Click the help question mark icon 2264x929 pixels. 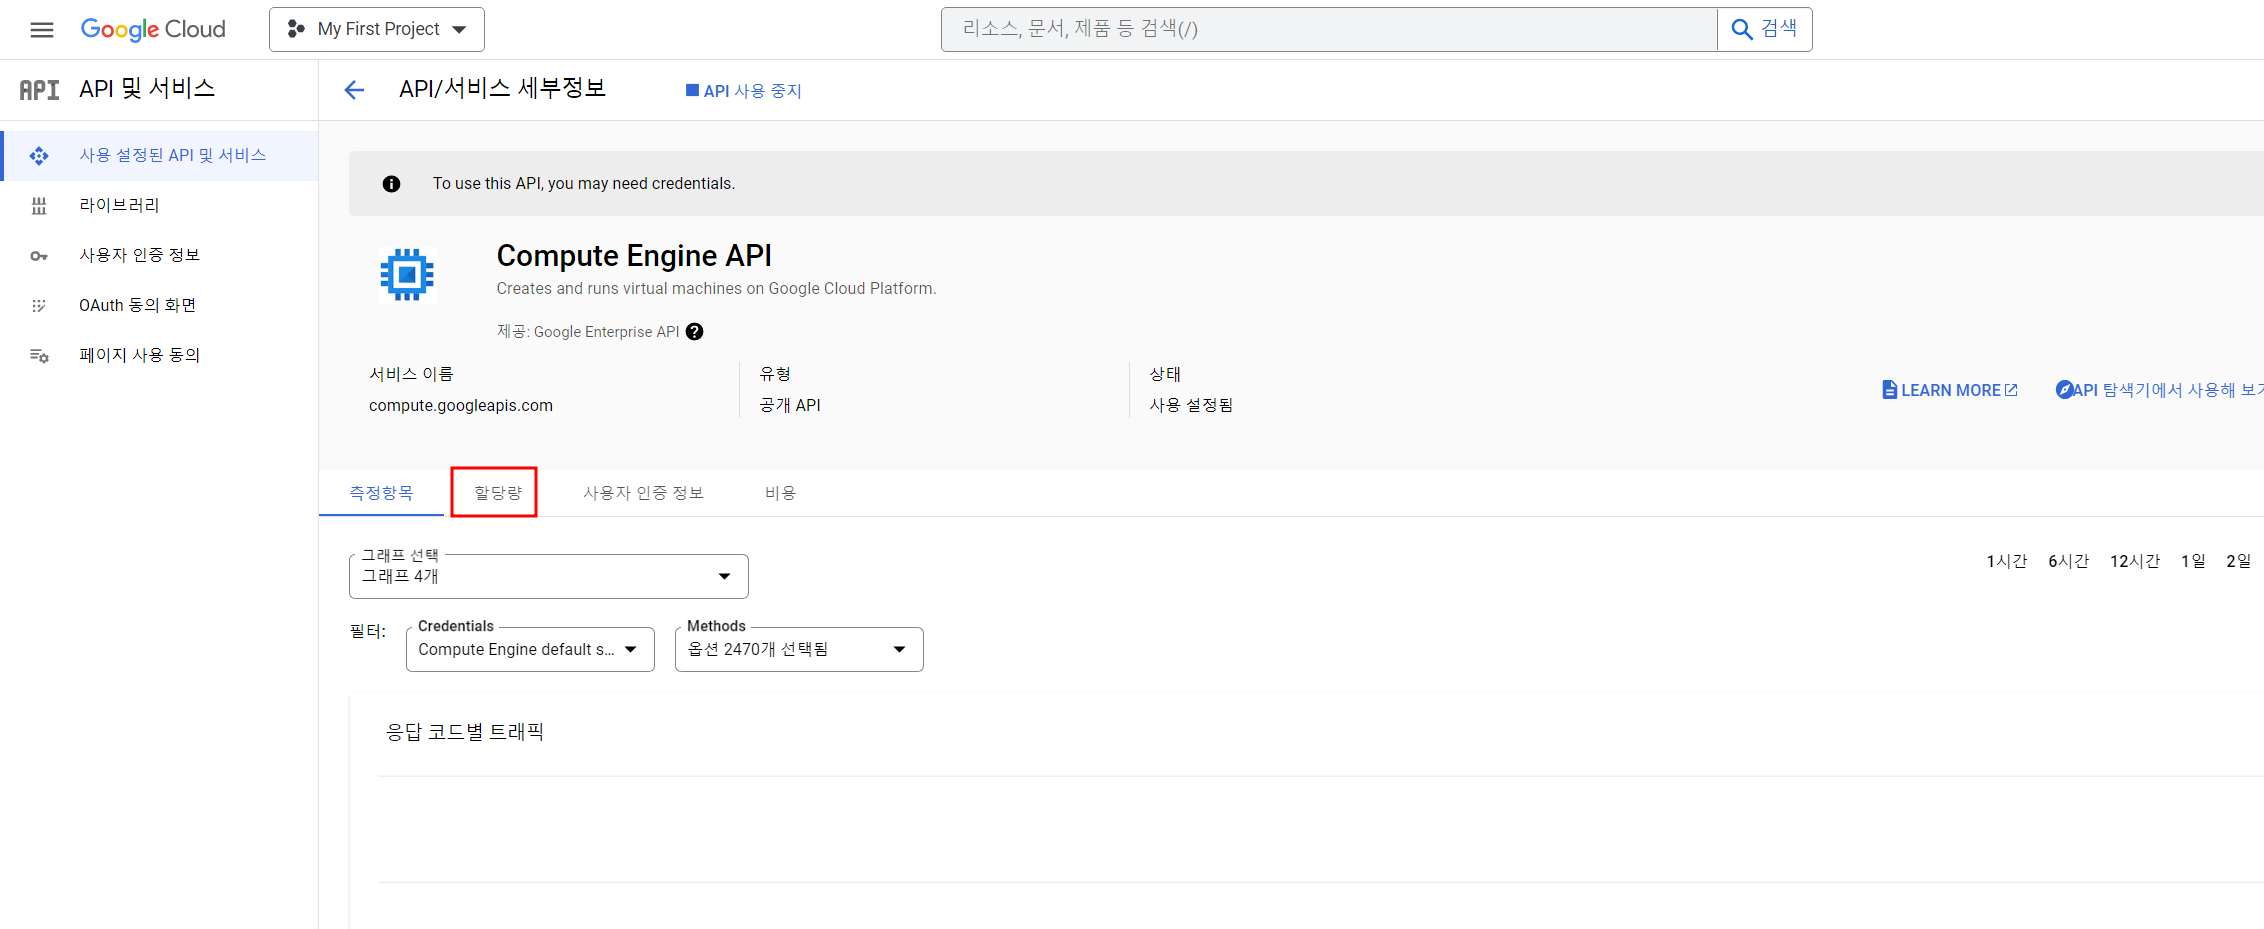pyautogui.click(x=695, y=332)
